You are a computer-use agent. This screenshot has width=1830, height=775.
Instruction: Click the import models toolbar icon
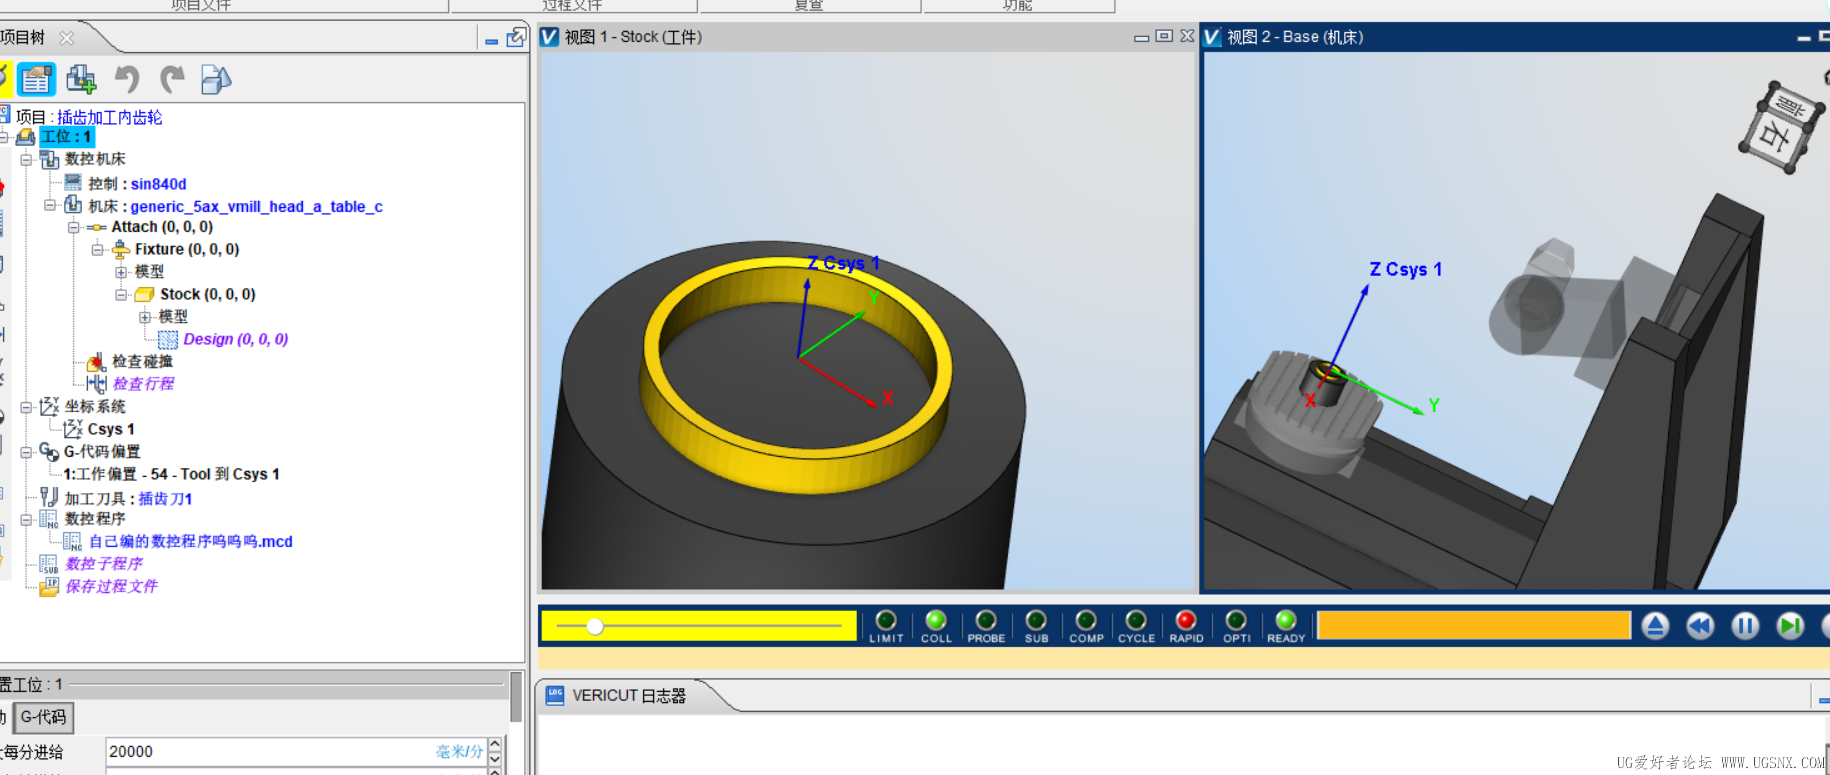[216, 79]
